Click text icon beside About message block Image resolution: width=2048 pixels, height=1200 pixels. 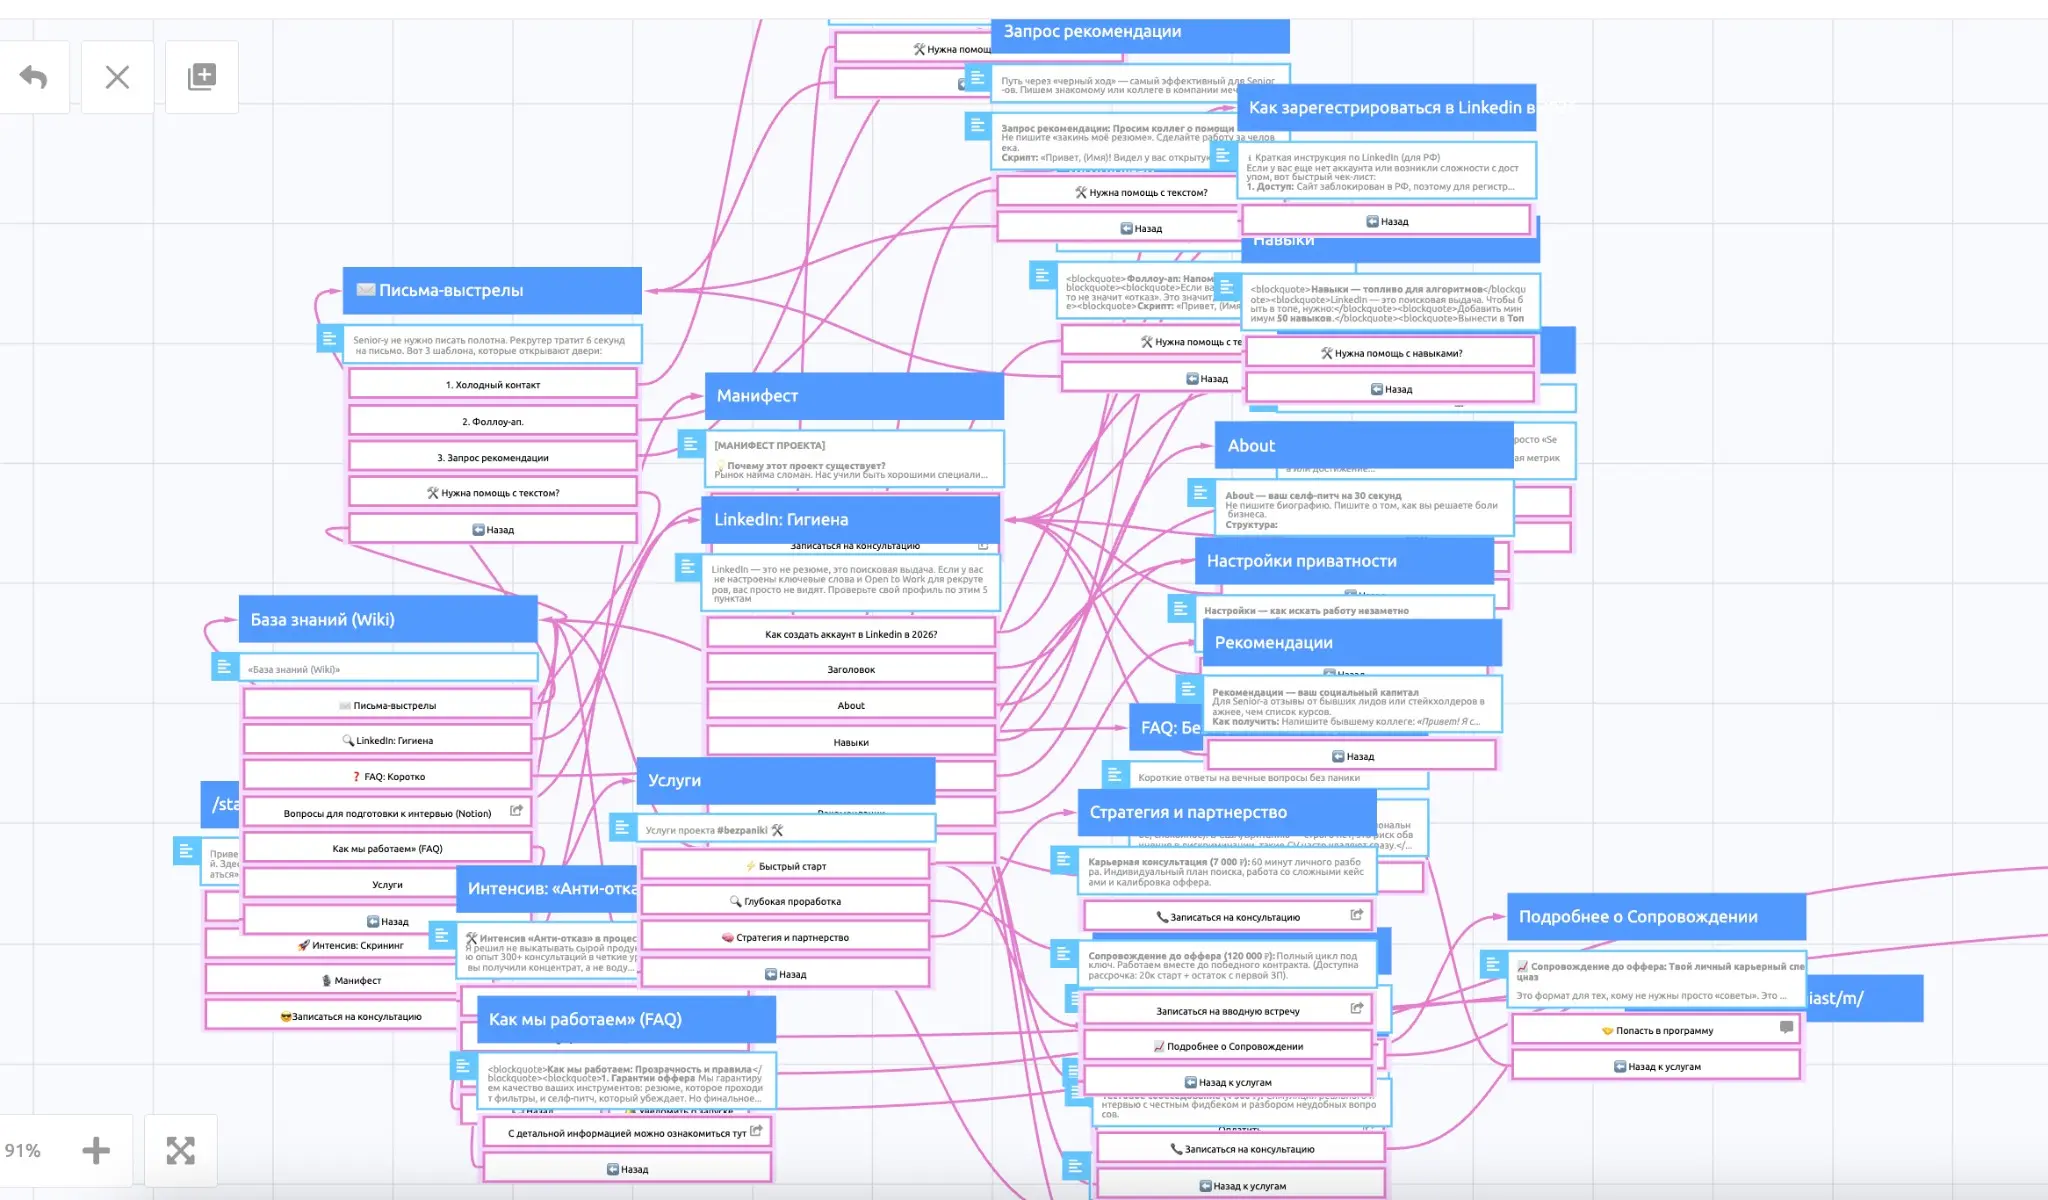(x=1200, y=492)
